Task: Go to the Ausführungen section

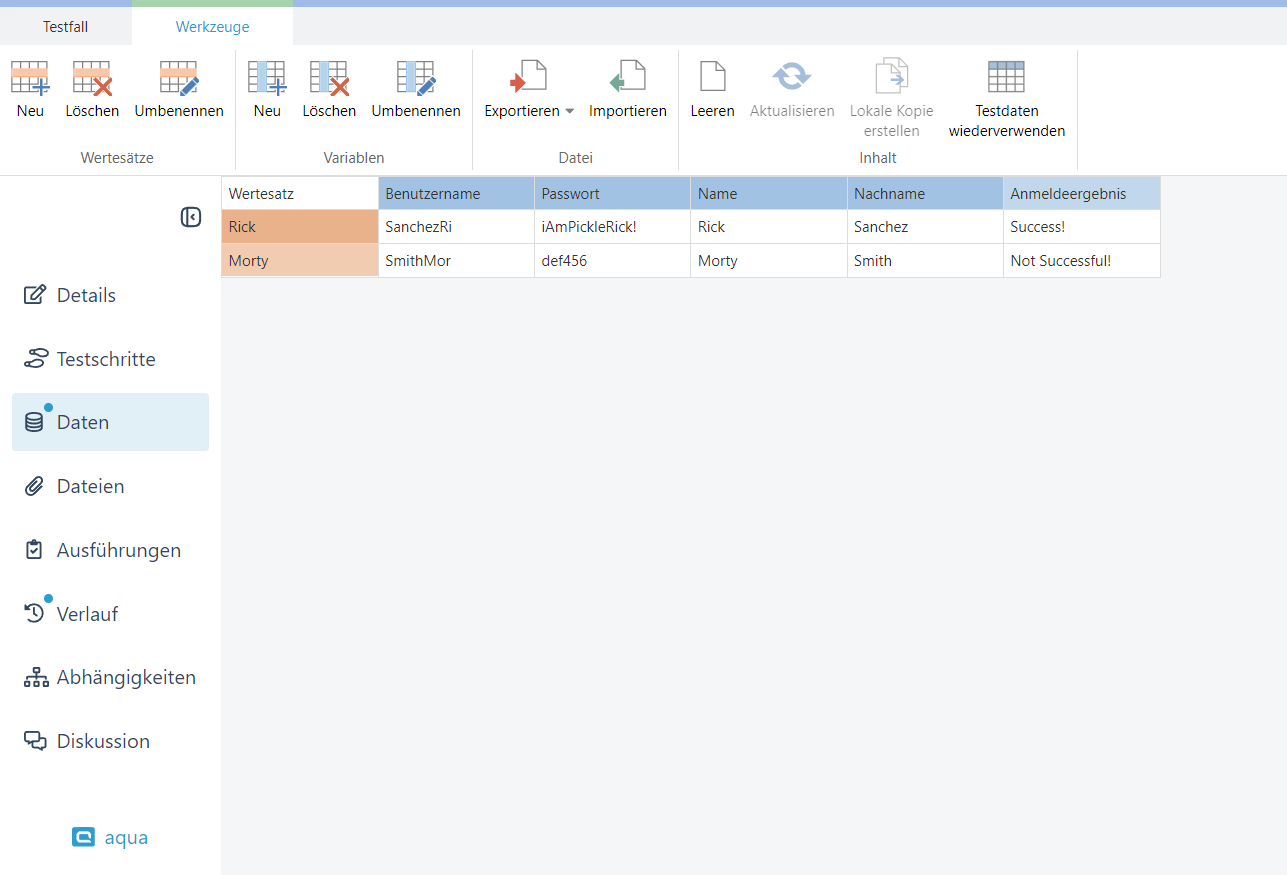Action: (118, 550)
